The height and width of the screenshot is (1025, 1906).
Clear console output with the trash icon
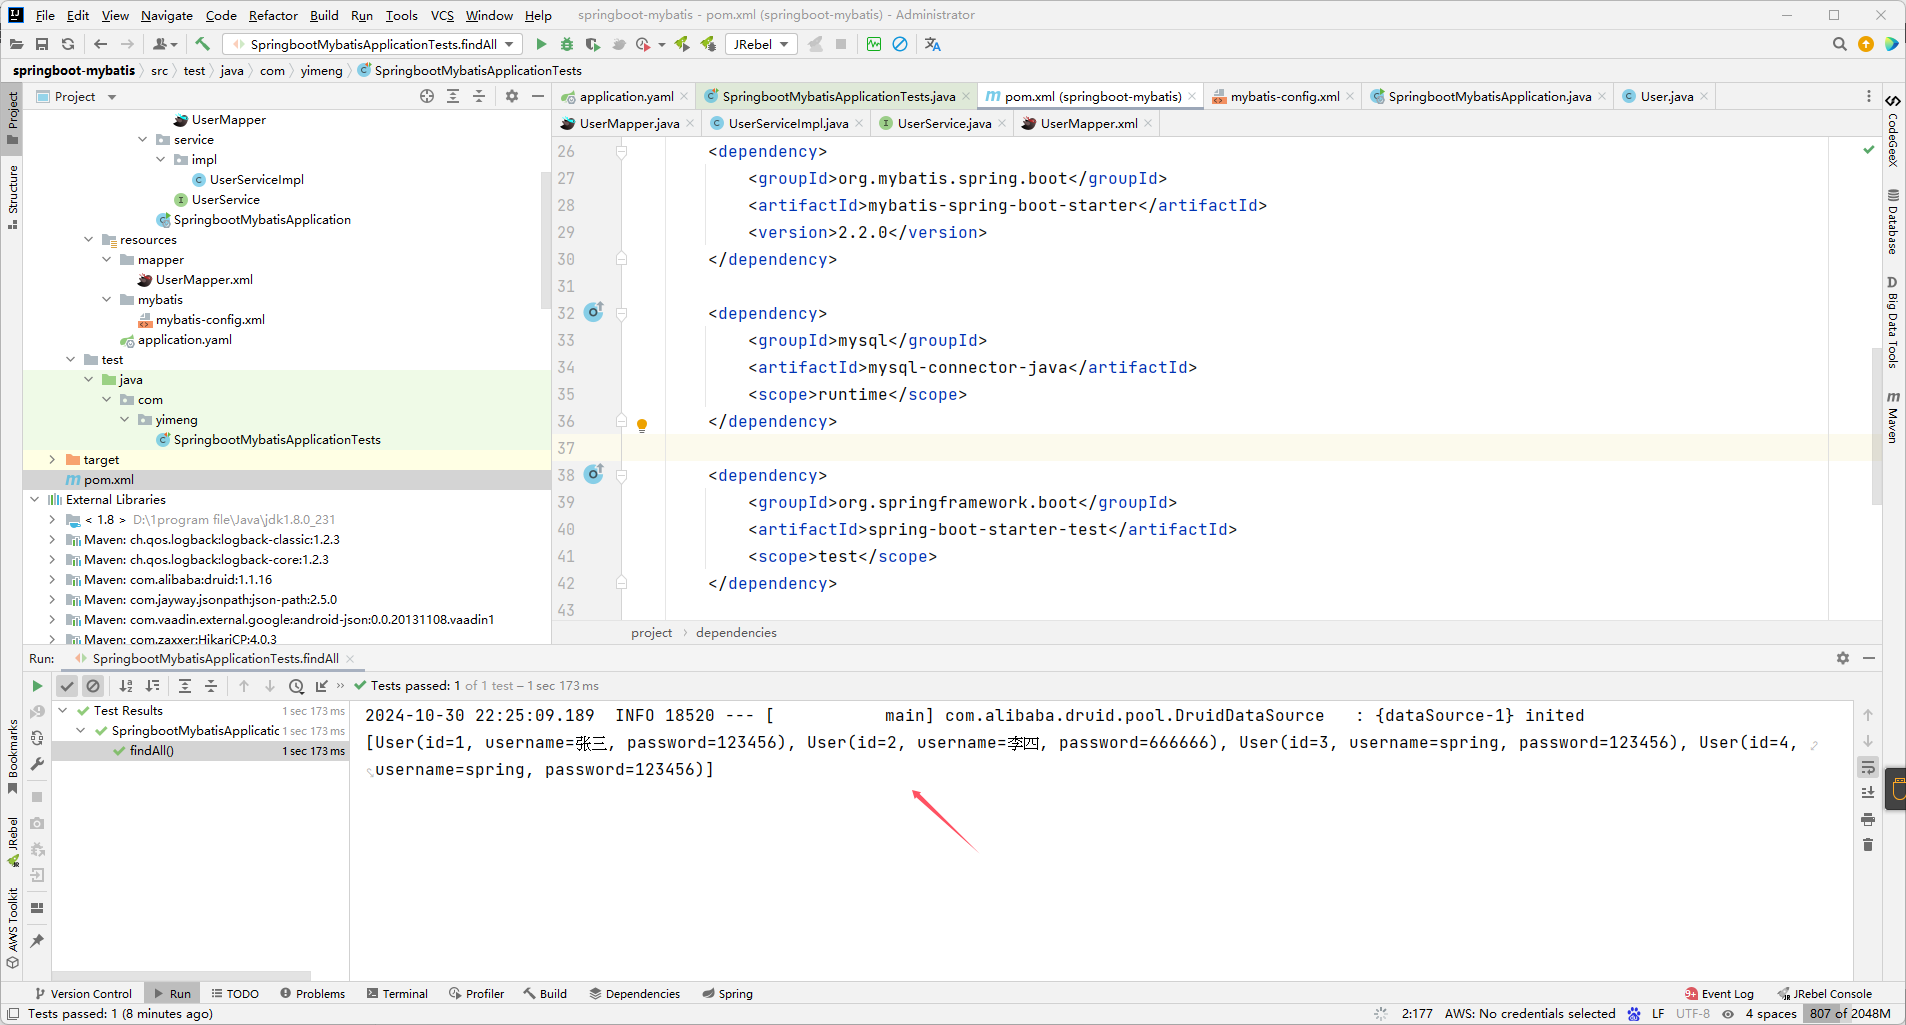1868,845
